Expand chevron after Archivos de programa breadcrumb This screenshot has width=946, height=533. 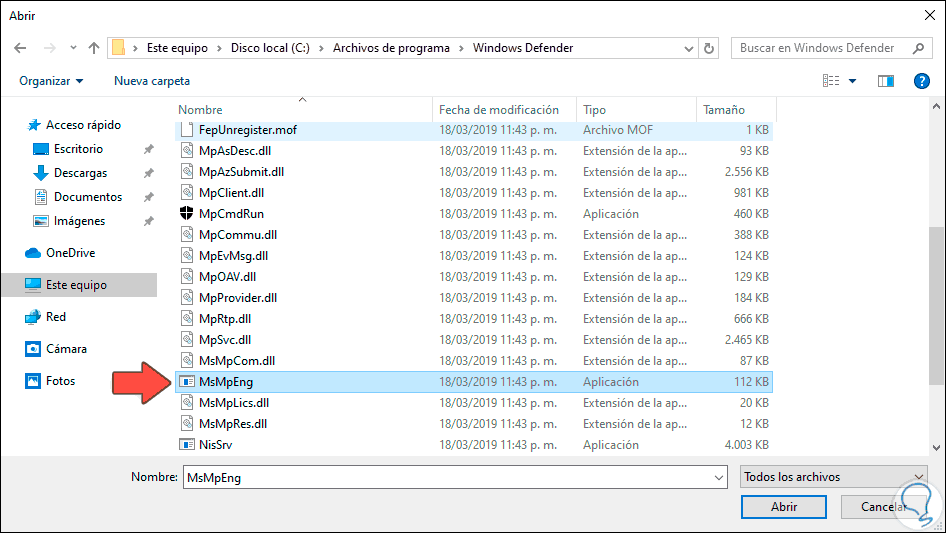coord(462,48)
